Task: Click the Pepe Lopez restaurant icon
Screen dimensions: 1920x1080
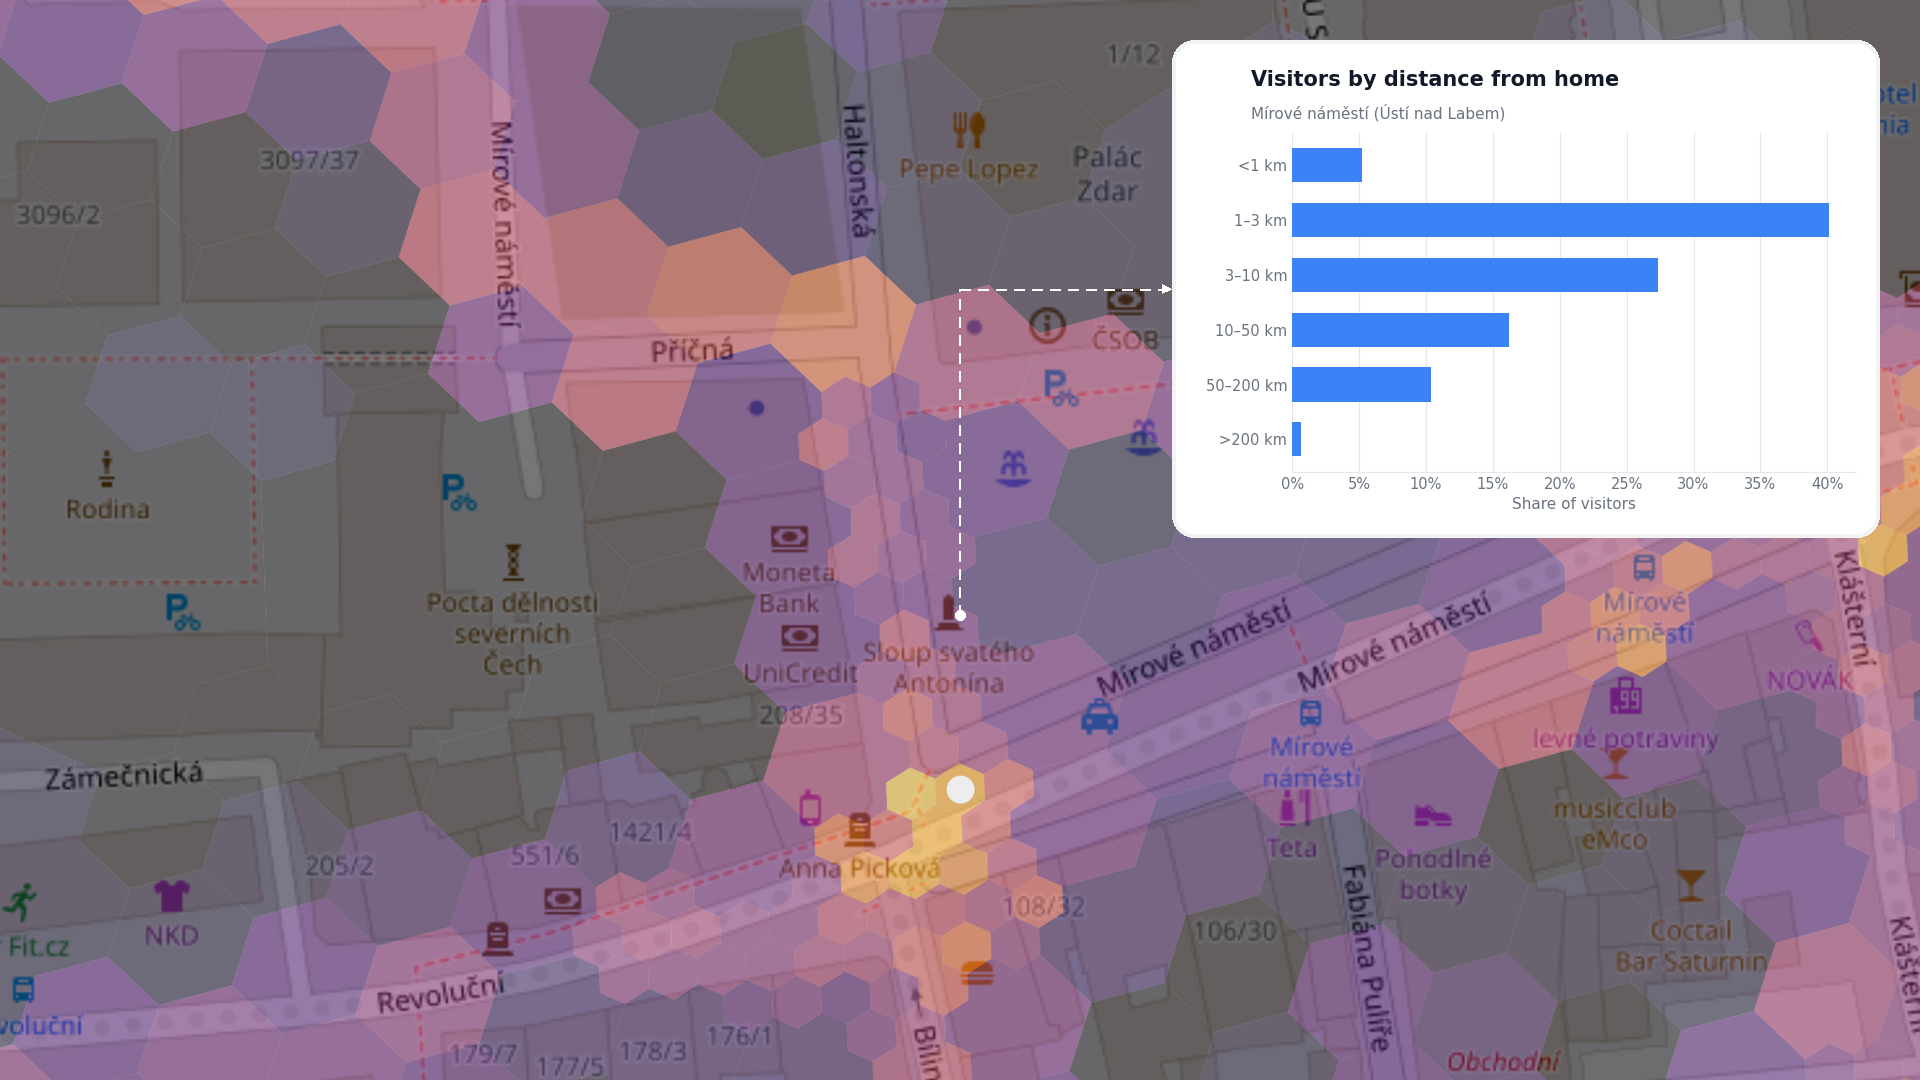Action: (x=968, y=129)
